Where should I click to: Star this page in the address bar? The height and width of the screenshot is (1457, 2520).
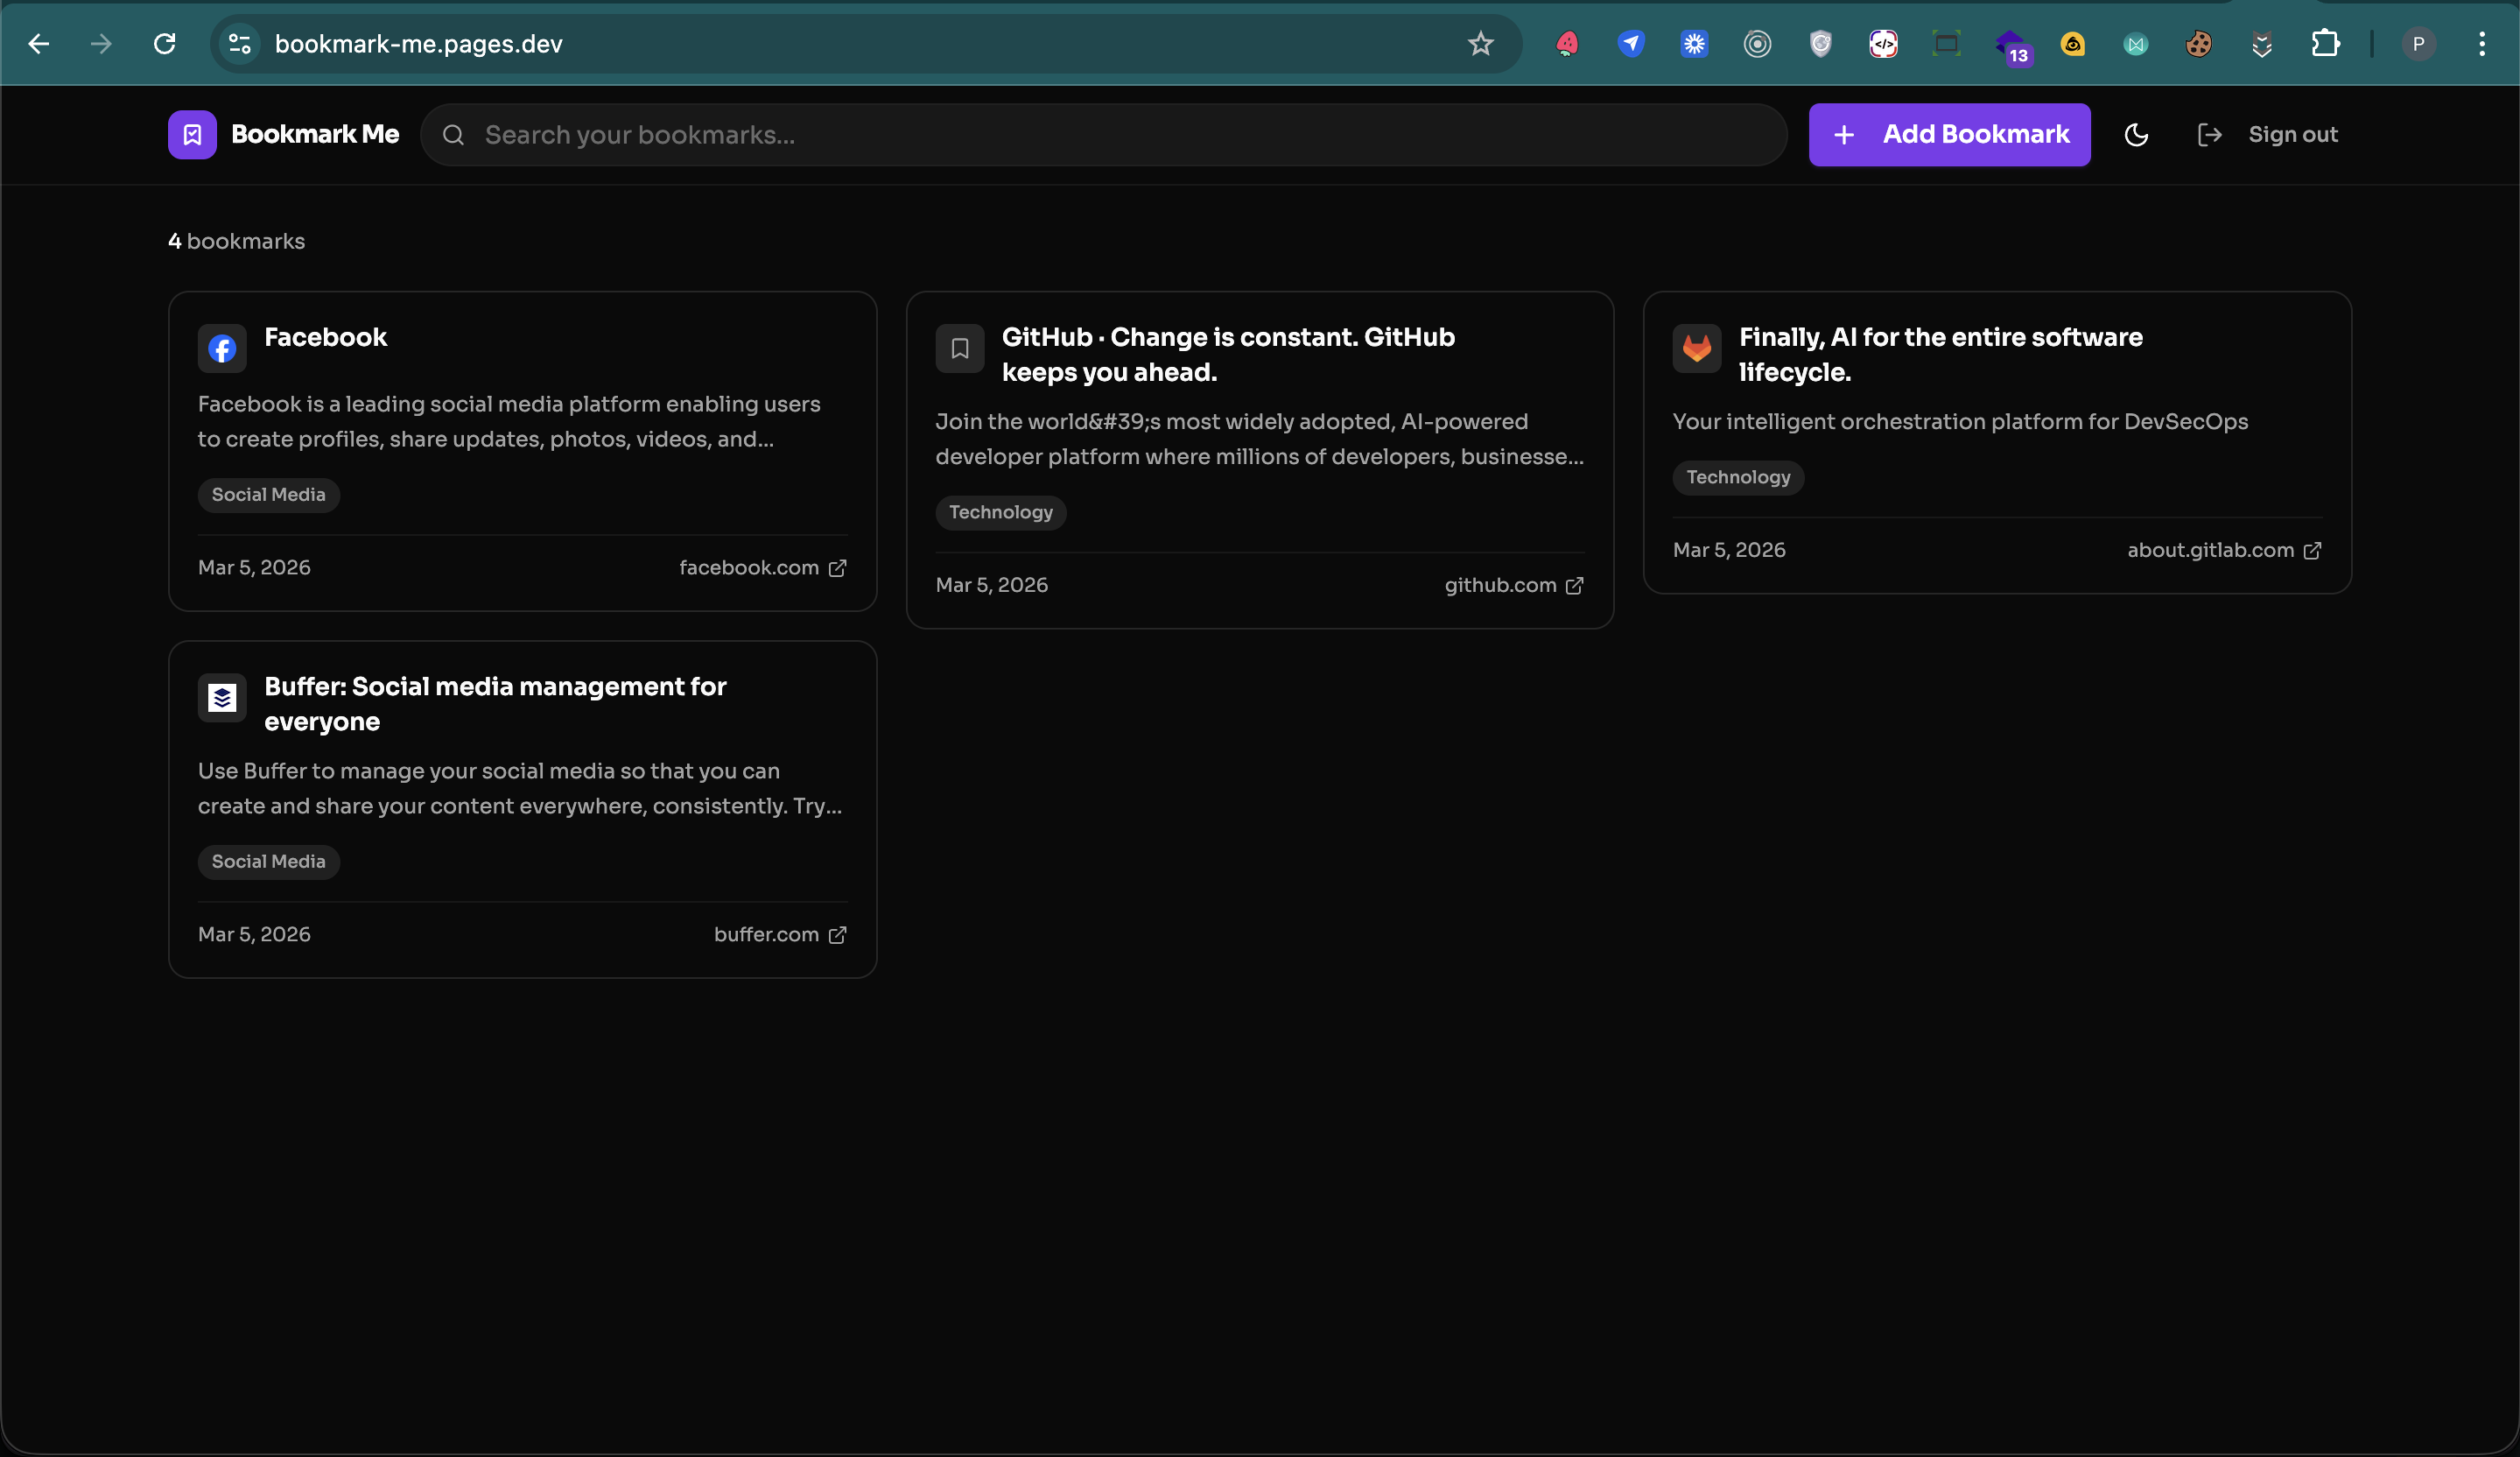click(1480, 44)
